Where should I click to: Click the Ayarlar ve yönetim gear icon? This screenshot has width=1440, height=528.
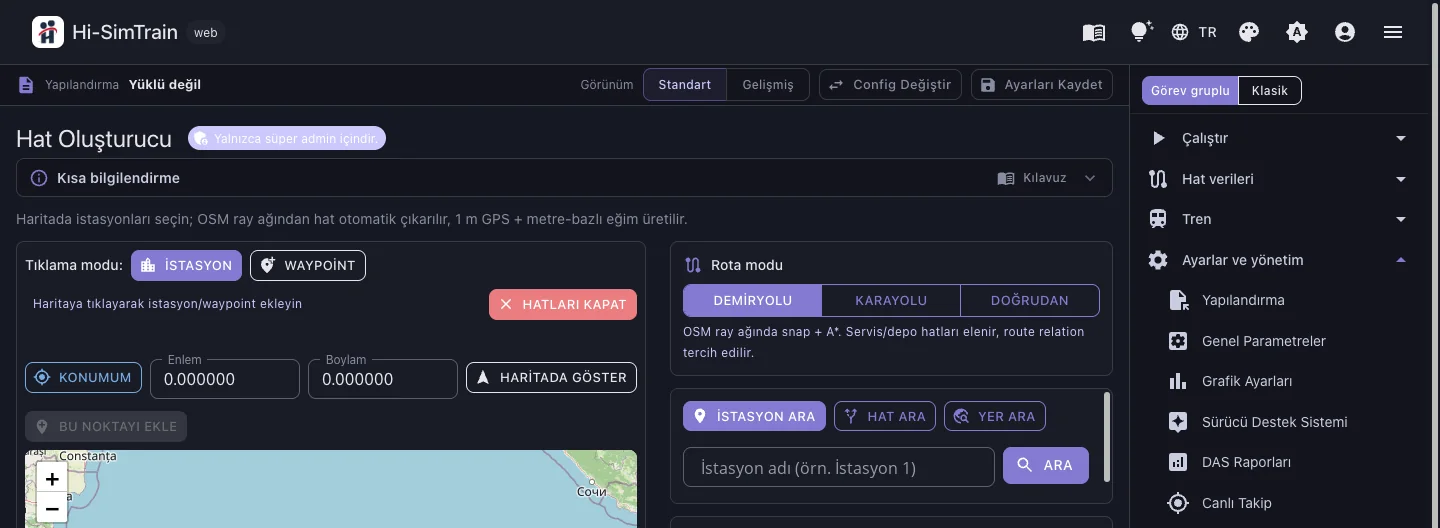tap(1158, 260)
